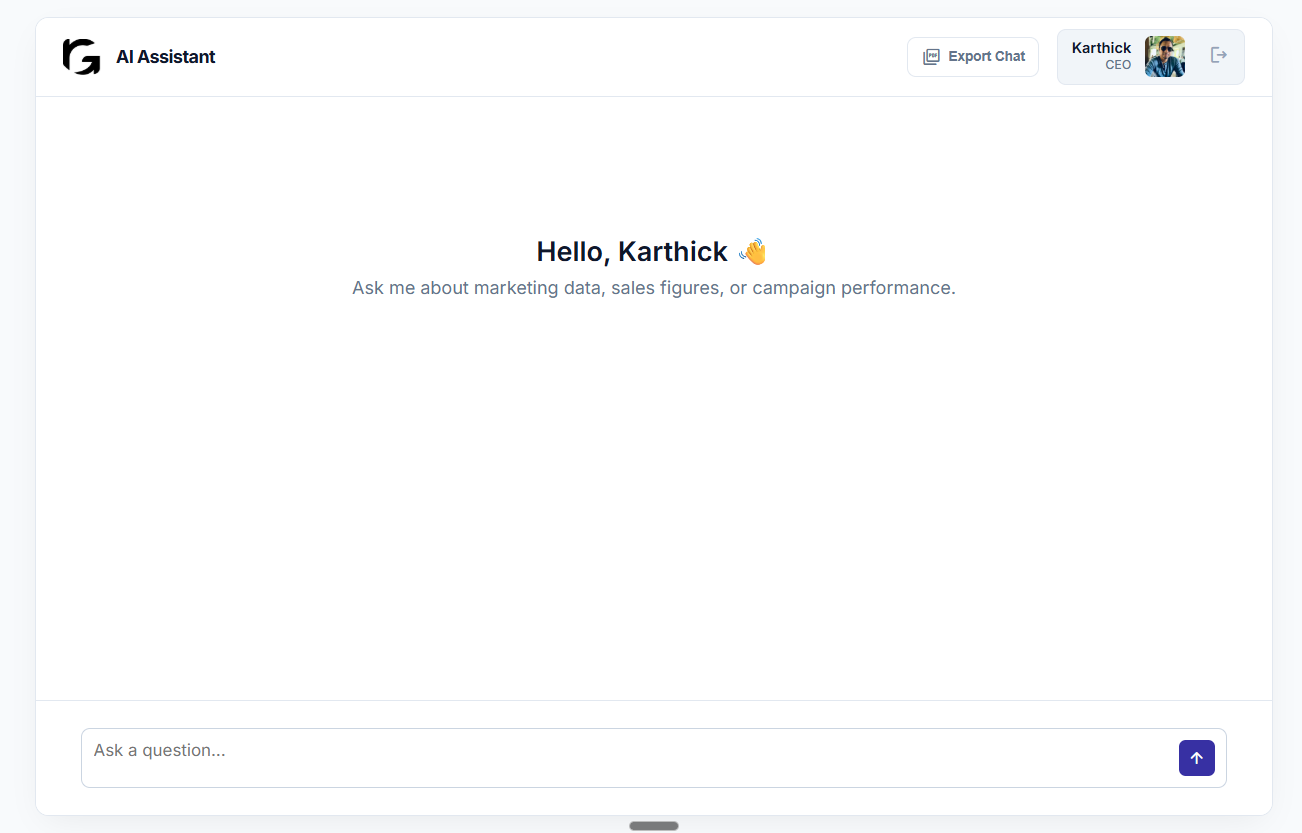Click the Hello, Karthick greeting text

click(x=632, y=251)
